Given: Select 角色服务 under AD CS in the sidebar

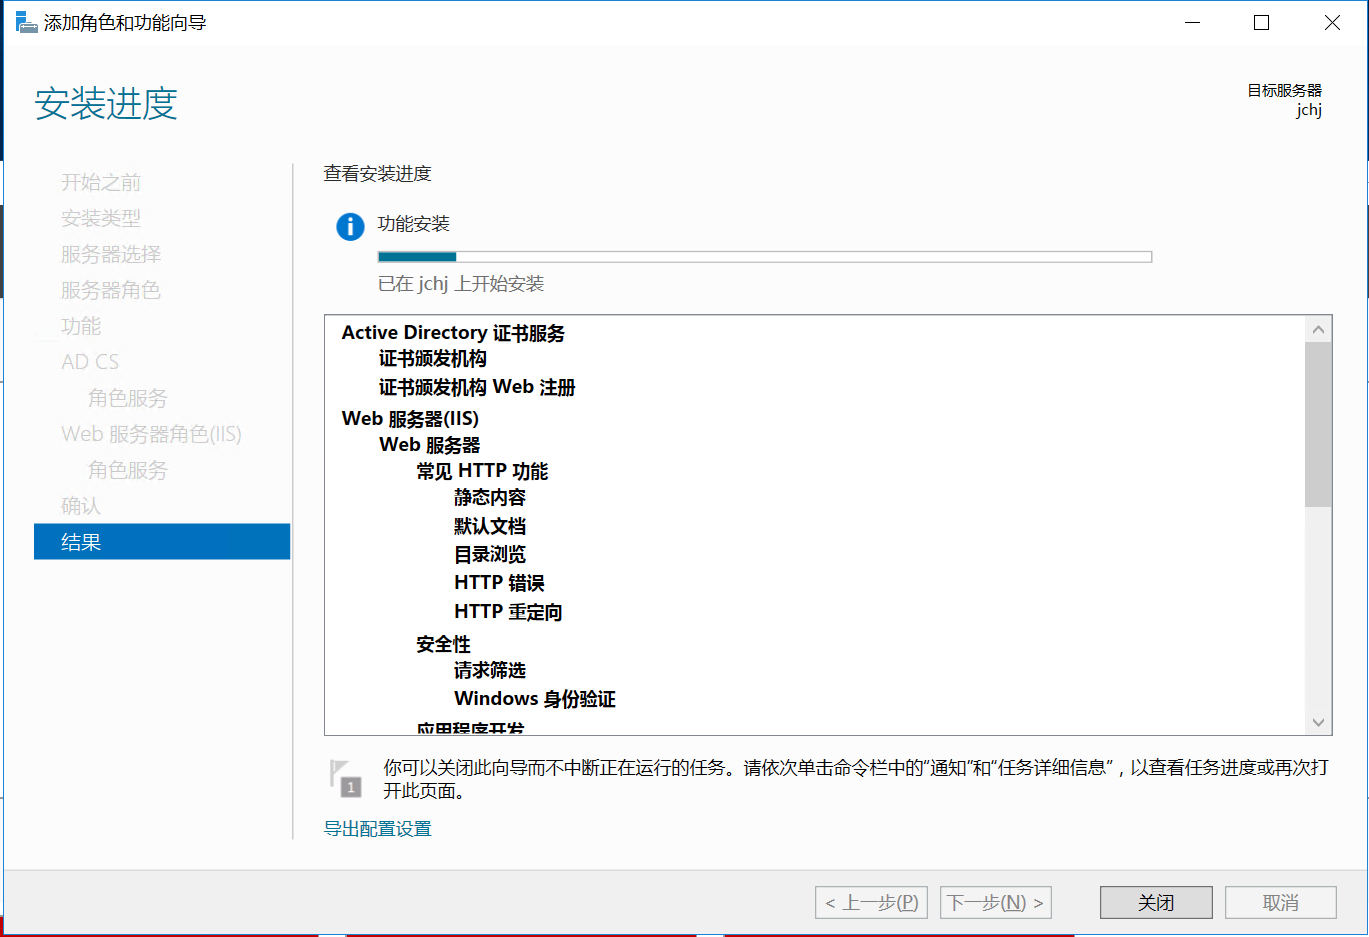Looking at the screenshot, I should click(128, 398).
